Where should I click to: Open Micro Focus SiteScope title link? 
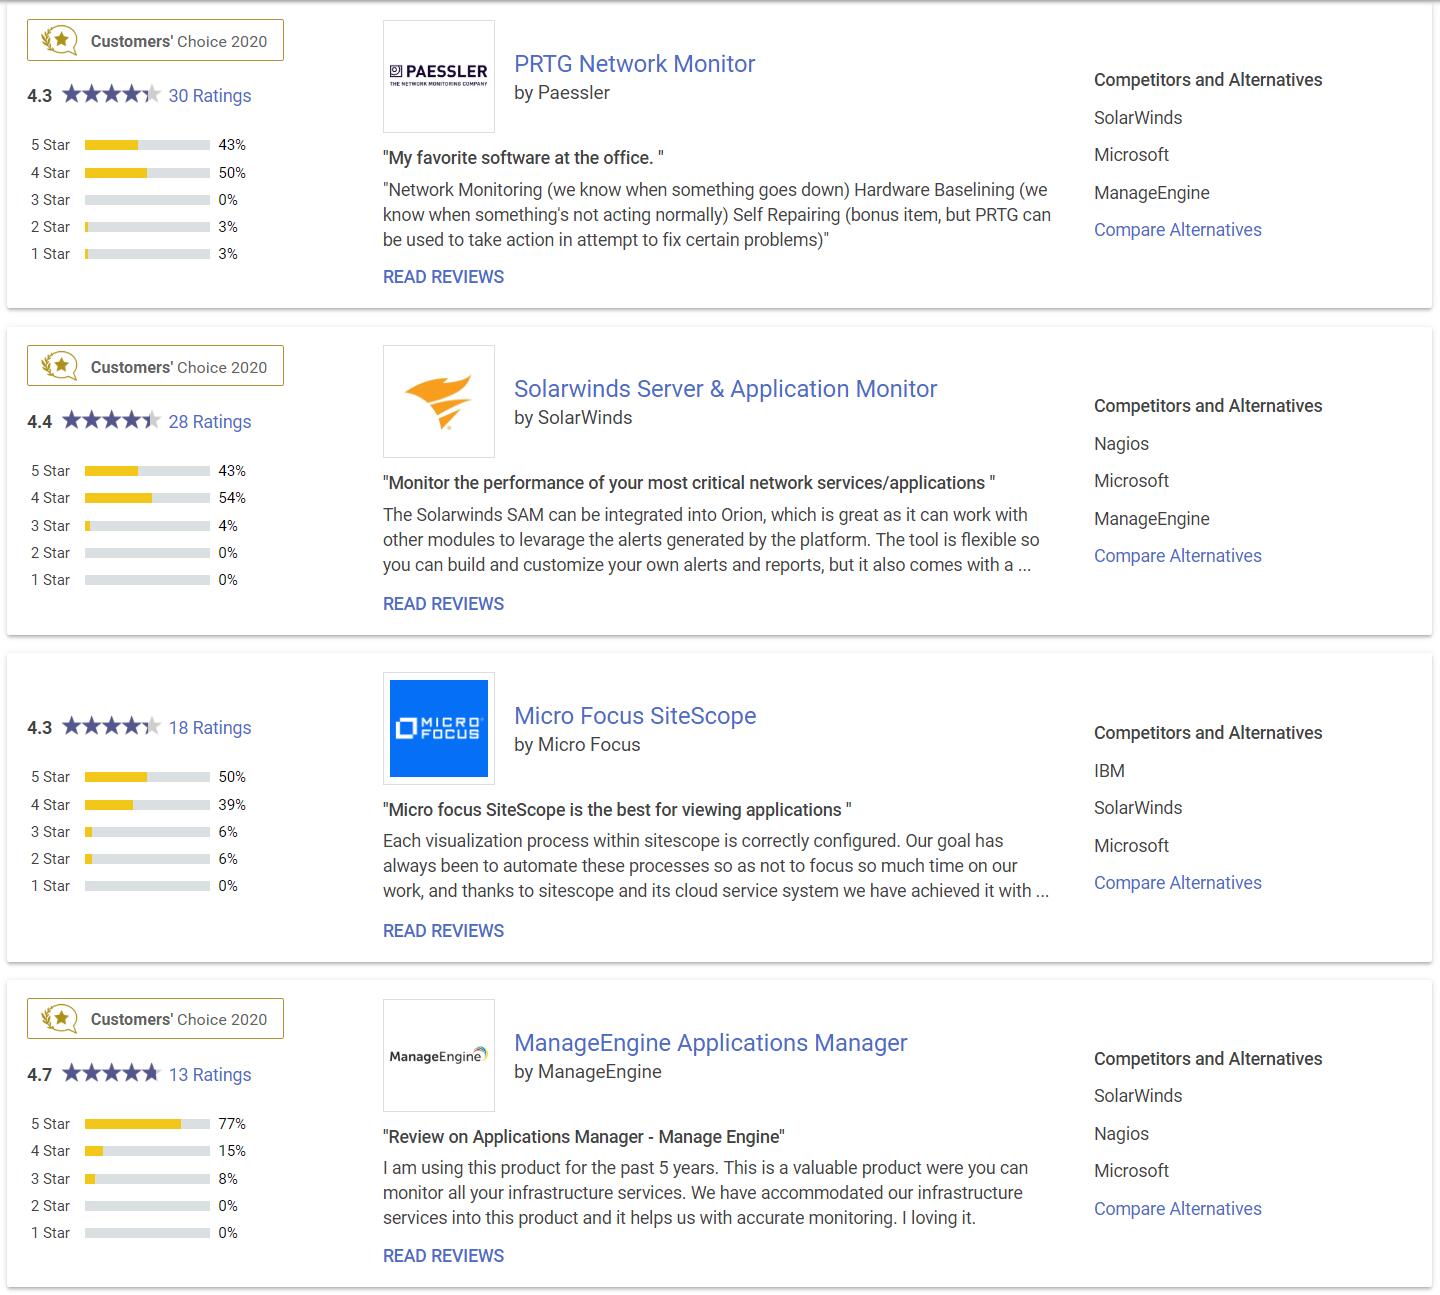[x=634, y=716]
